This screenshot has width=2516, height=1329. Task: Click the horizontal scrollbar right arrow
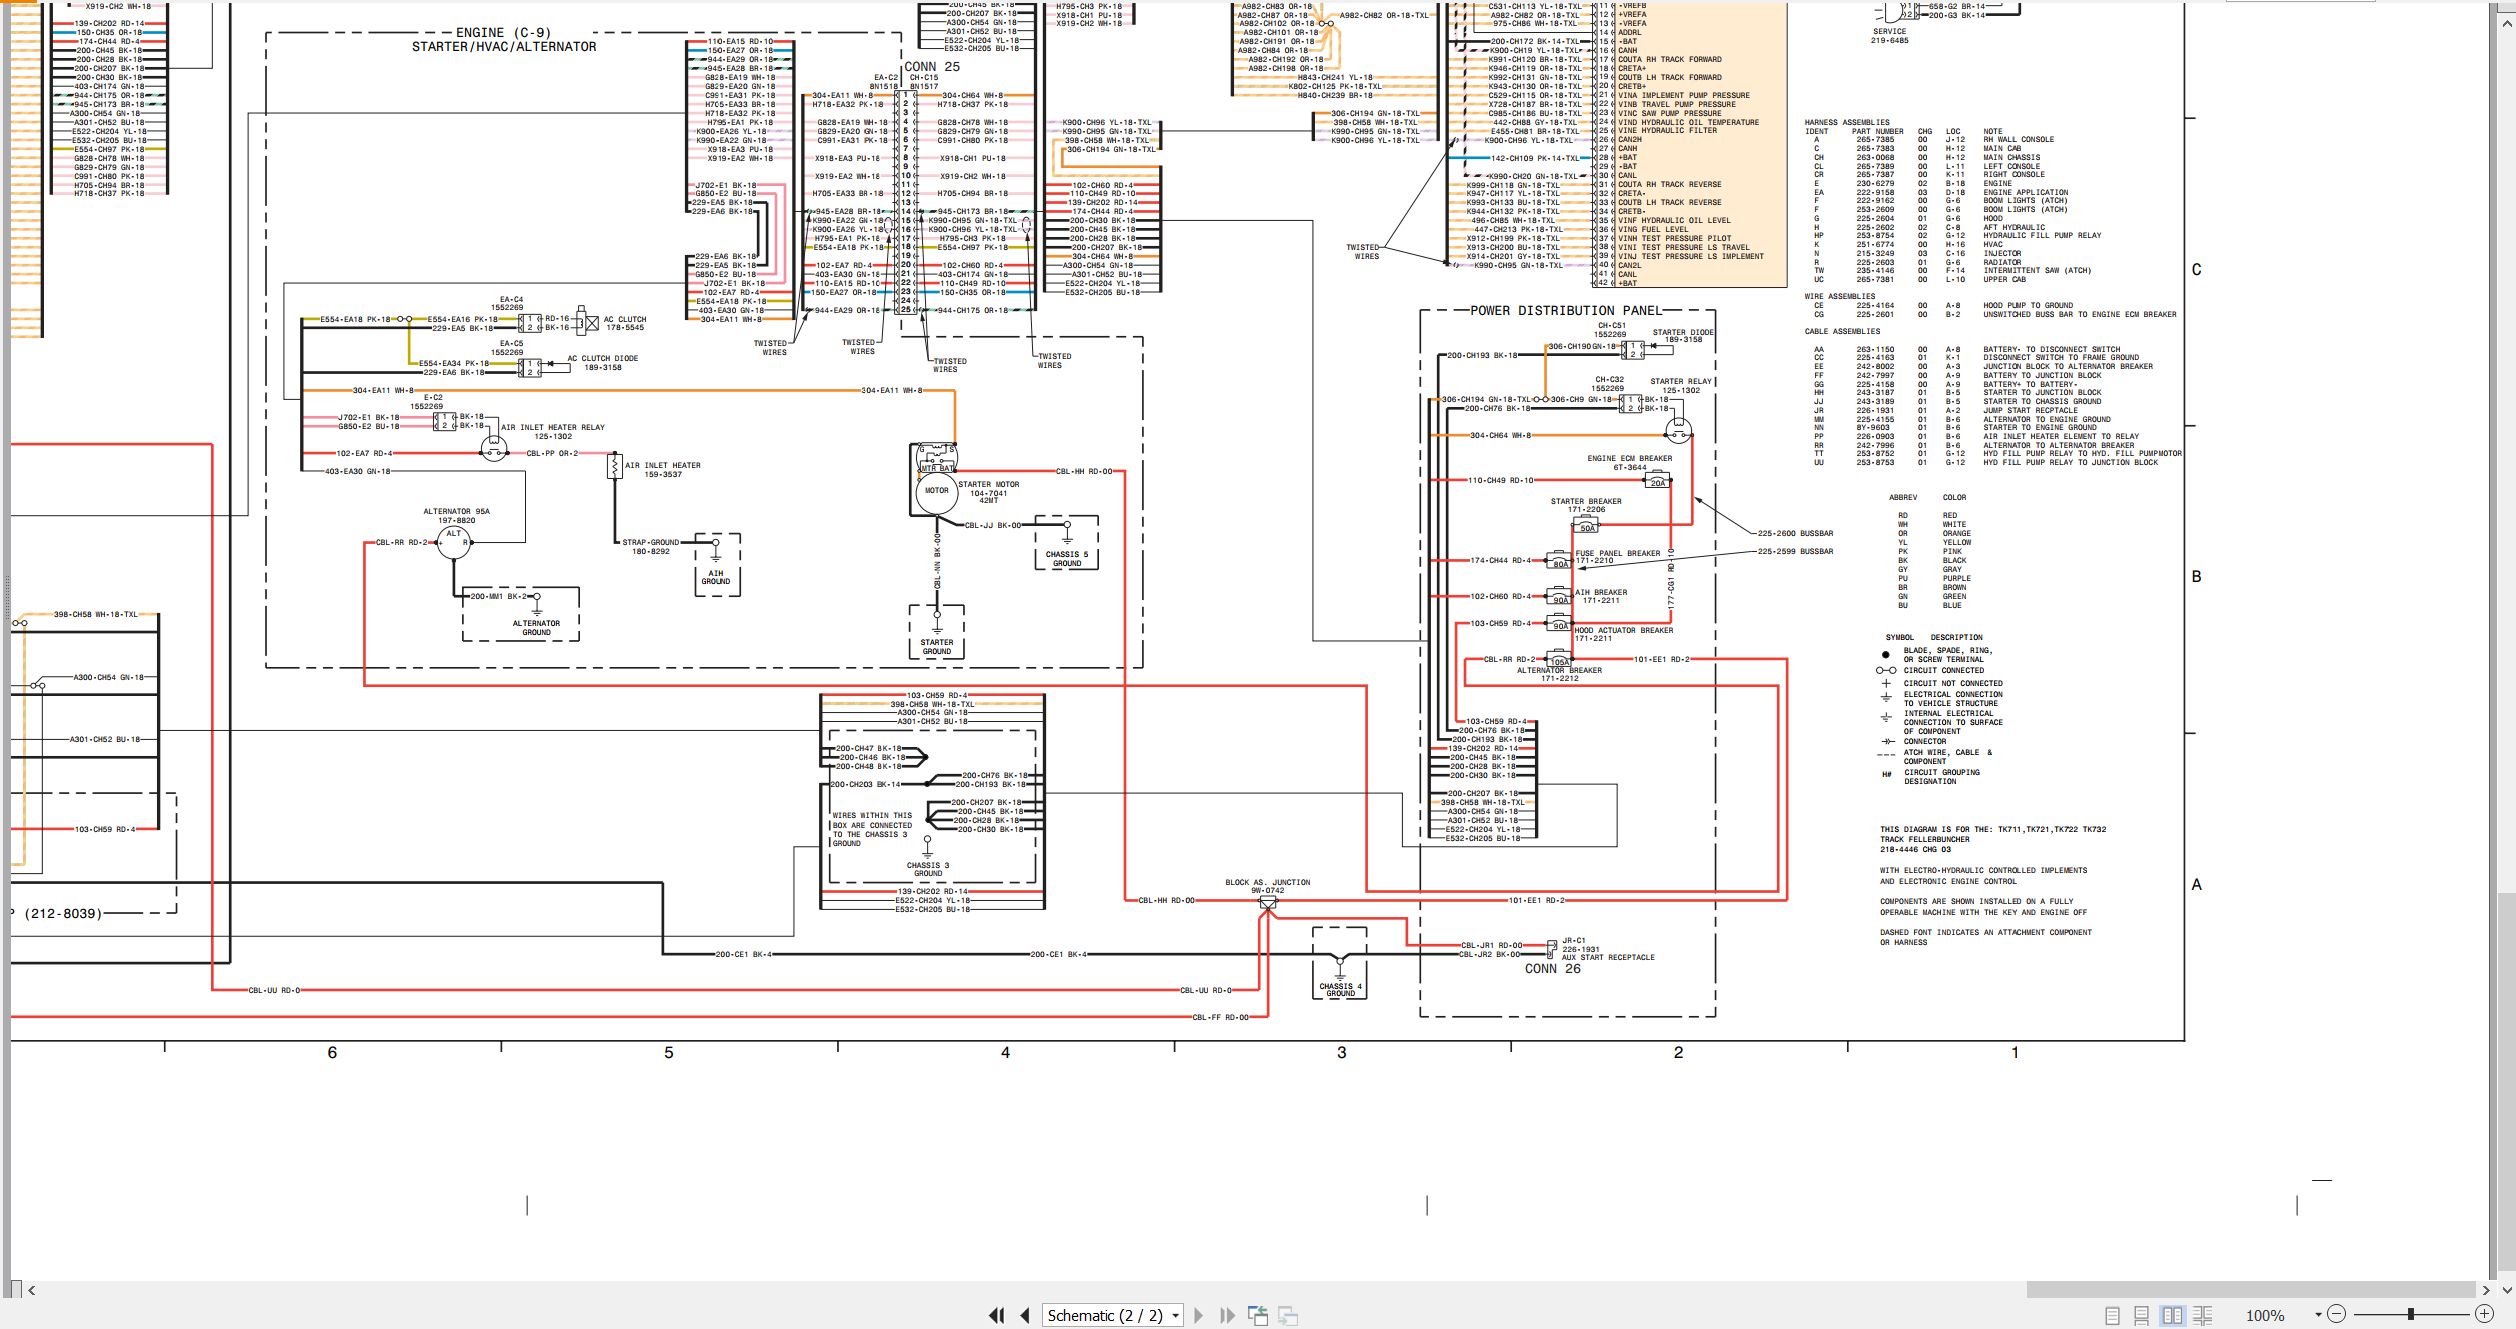[2486, 1290]
